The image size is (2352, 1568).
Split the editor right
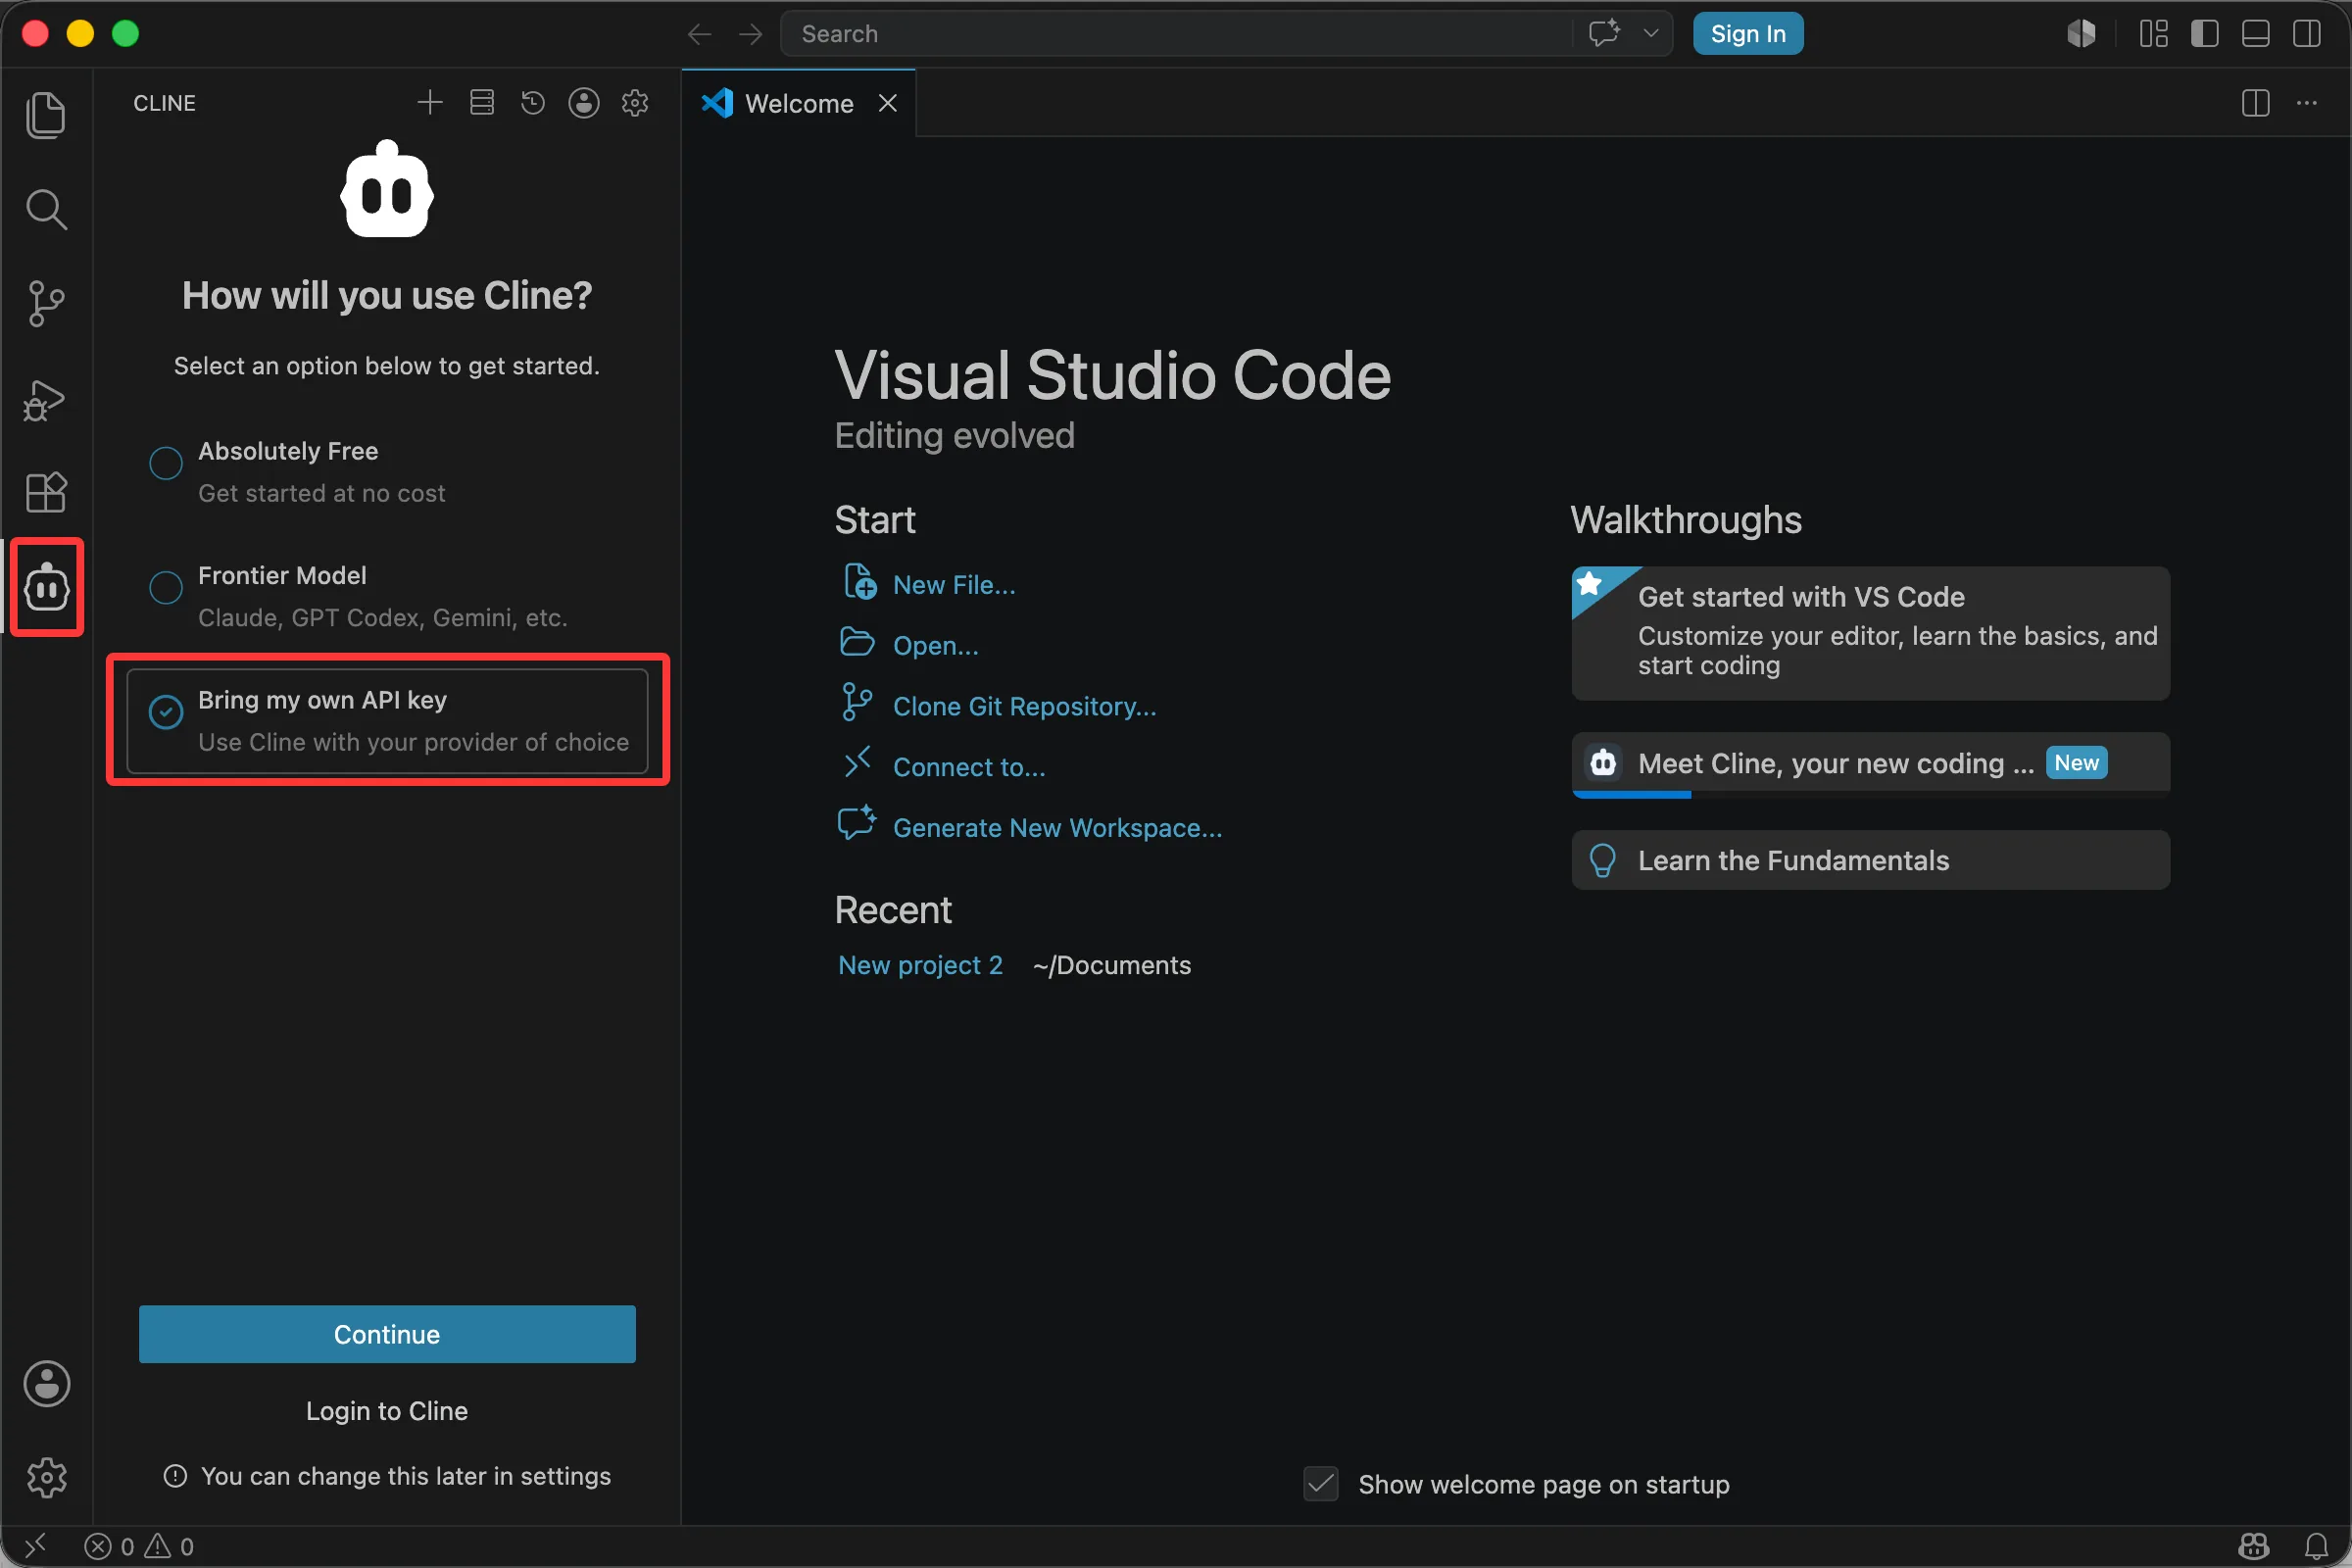2256,102
